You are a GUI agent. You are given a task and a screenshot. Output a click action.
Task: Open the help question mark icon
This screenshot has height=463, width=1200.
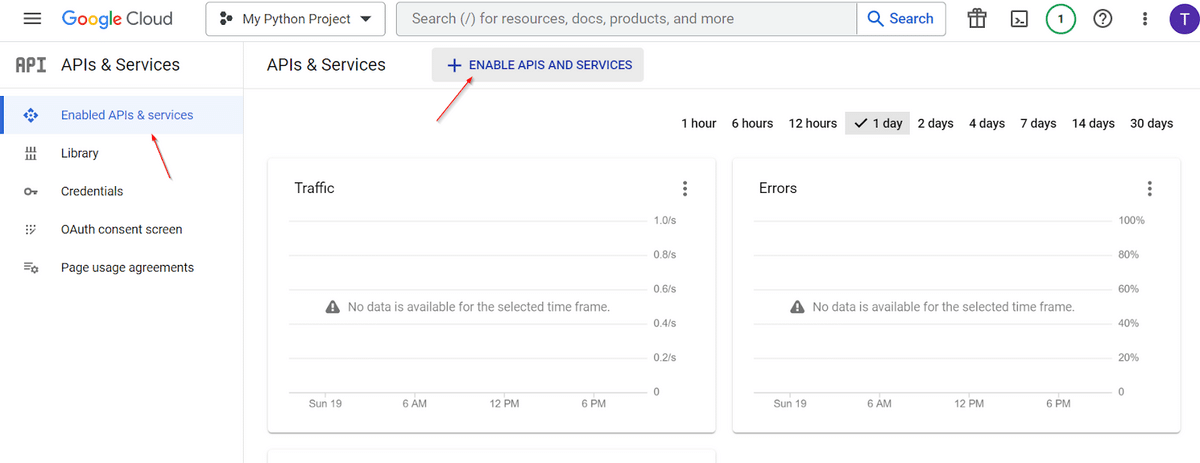coord(1103,19)
